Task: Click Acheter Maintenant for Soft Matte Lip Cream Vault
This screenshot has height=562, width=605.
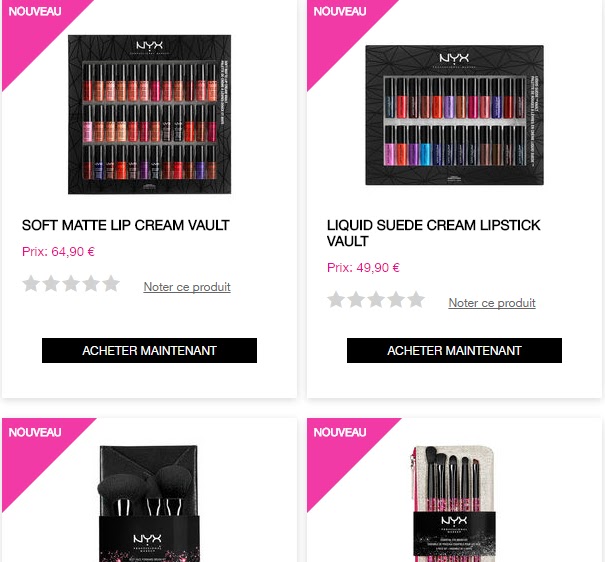Action: (x=149, y=350)
